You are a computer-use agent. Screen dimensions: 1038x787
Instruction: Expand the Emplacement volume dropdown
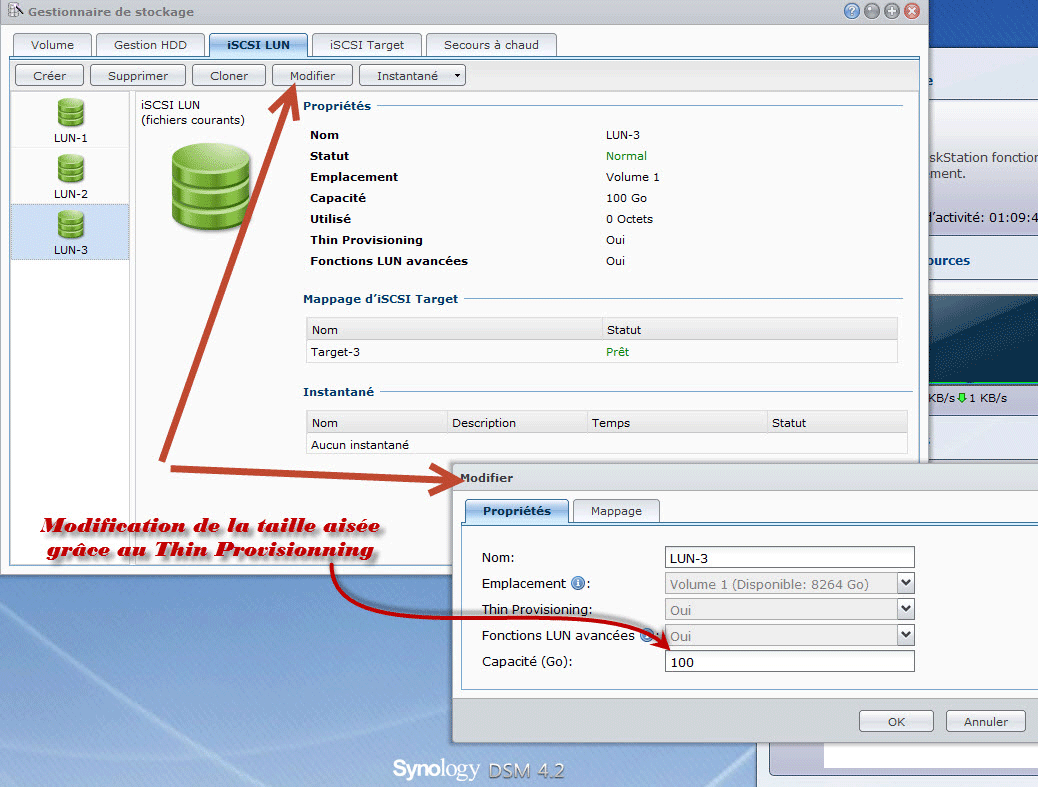[x=905, y=584]
